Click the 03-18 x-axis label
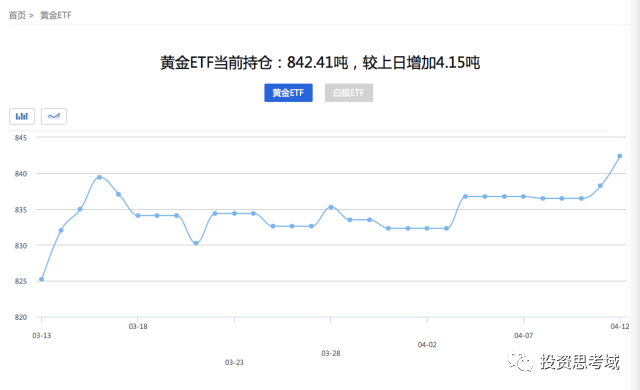Image resolution: width=640 pixels, height=390 pixels. click(x=138, y=326)
